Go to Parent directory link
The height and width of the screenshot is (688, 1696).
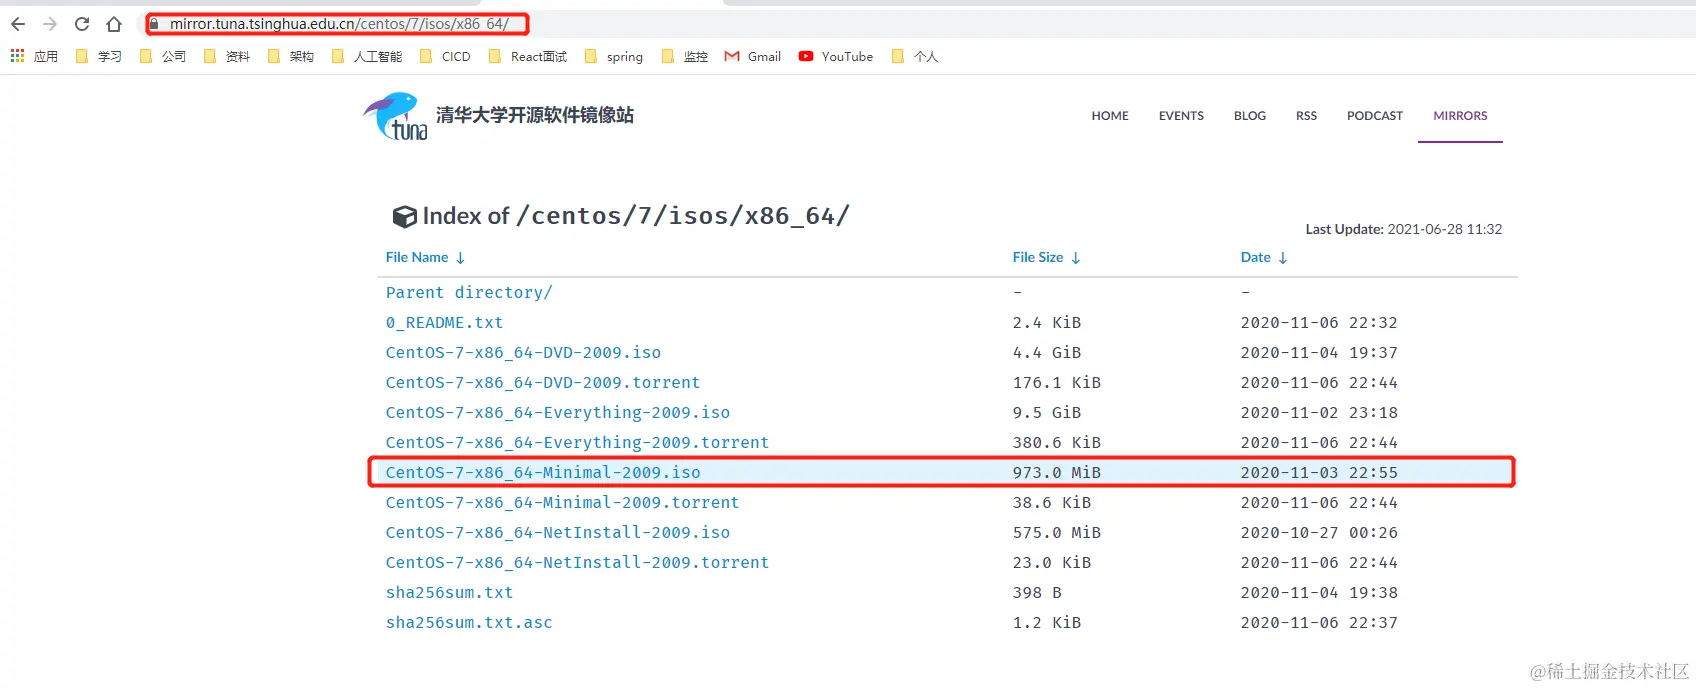click(x=469, y=293)
